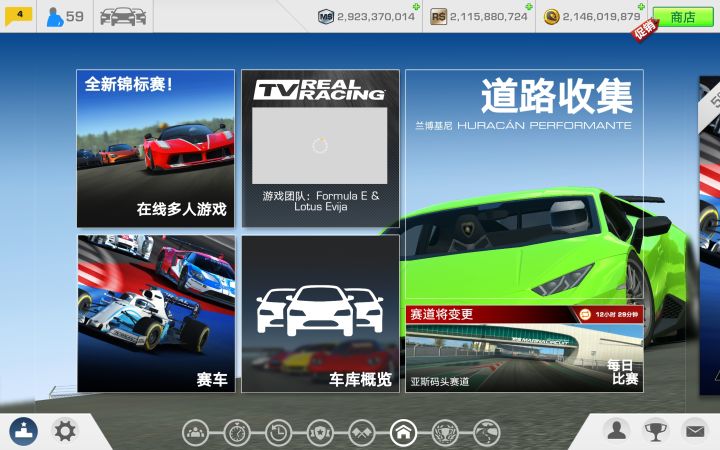Open the mail envelope icon

[x=695, y=431]
